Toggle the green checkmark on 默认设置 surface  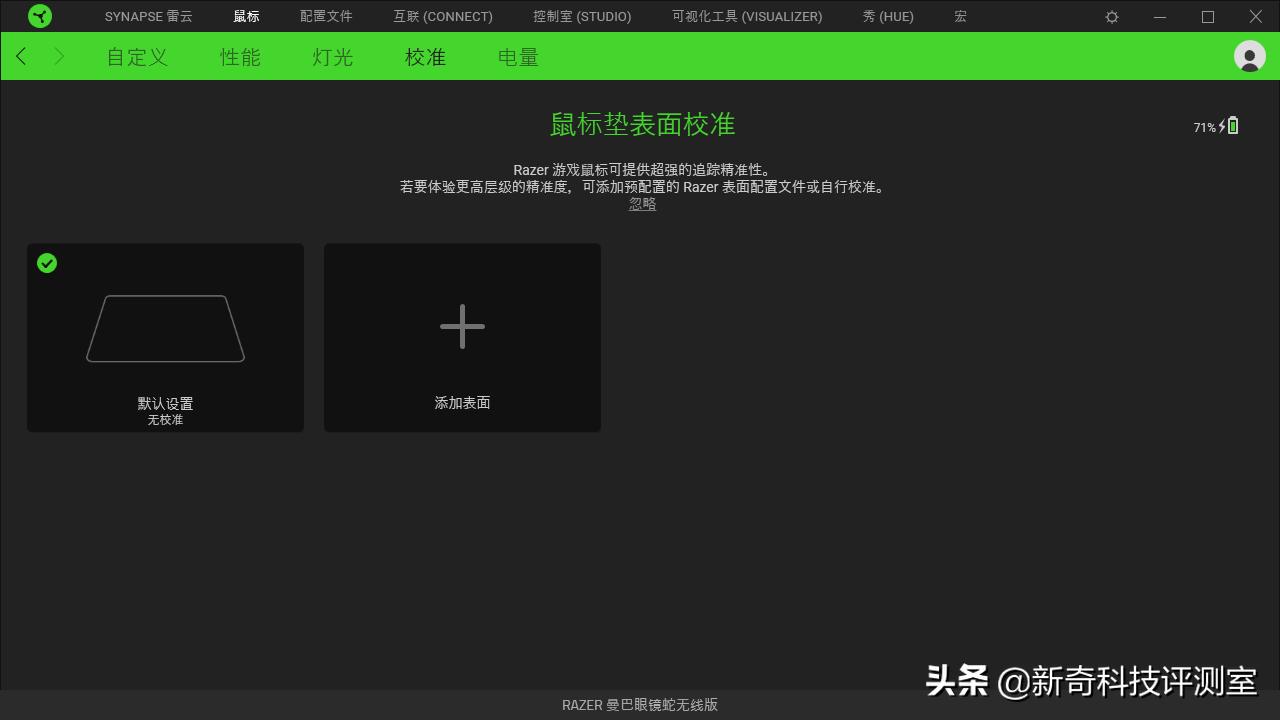pyautogui.click(x=46, y=263)
